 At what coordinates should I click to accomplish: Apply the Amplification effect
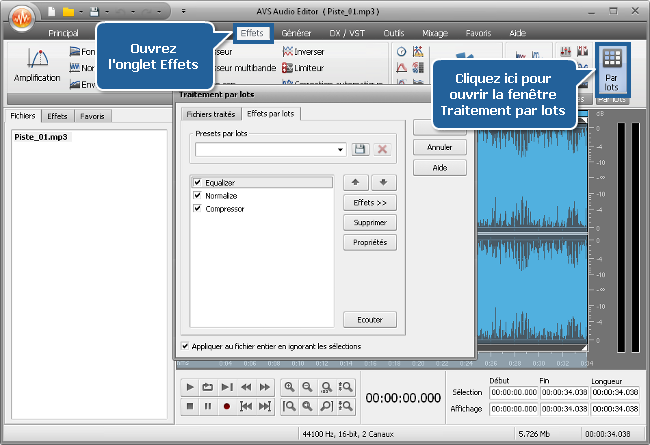coord(37,65)
